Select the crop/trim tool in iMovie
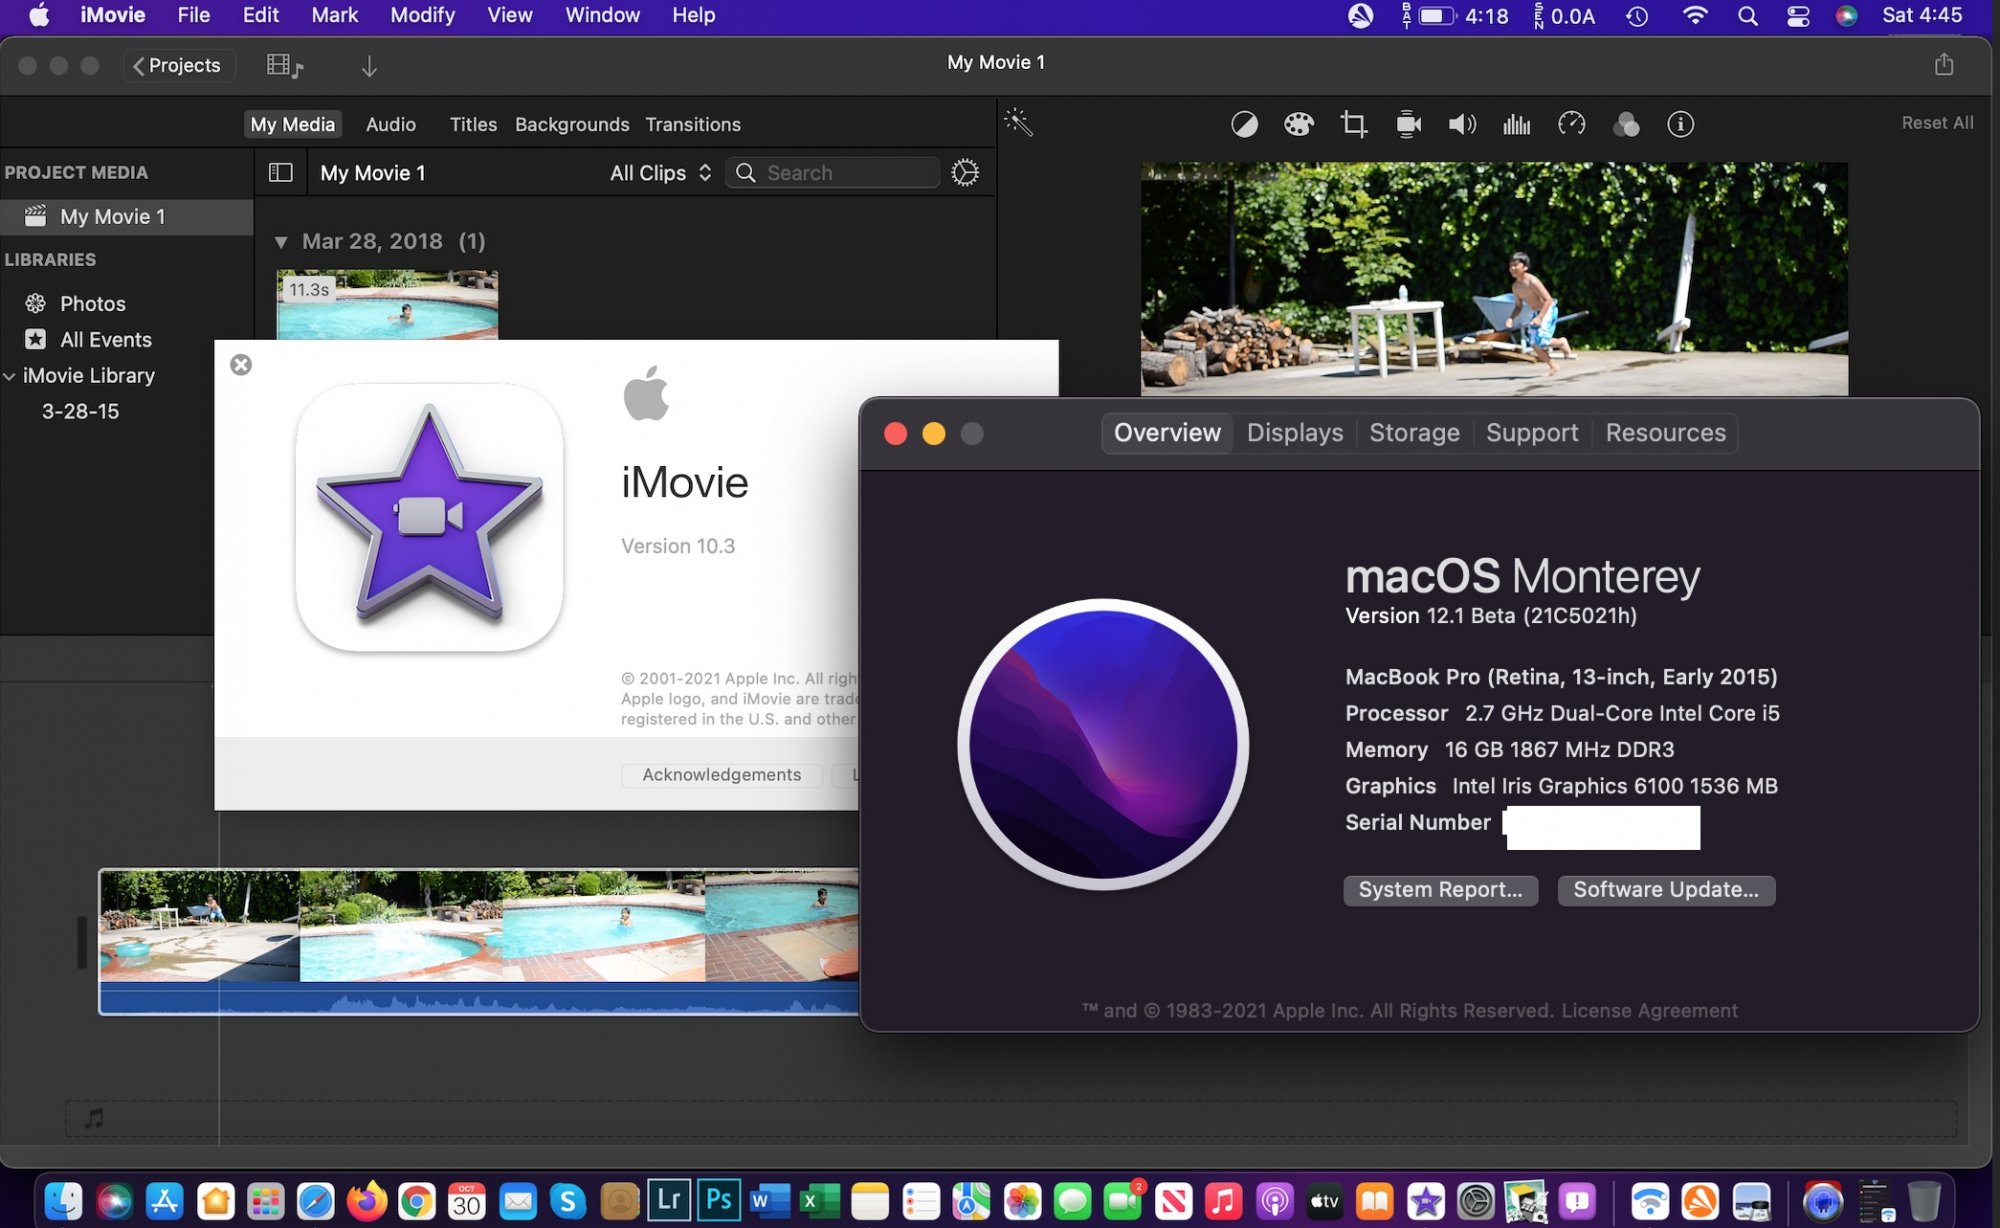Viewport: 2000px width, 1228px height. (x=1351, y=124)
